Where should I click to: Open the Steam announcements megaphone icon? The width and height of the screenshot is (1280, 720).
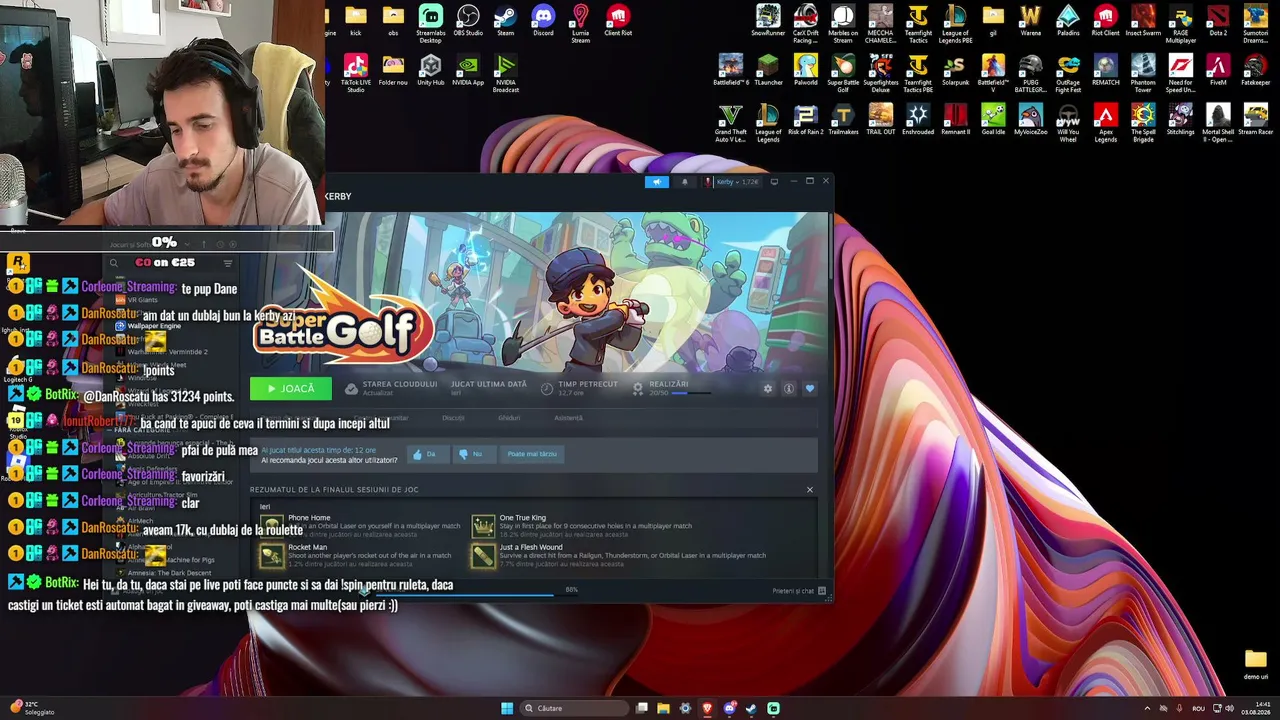[x=657, y=182]
